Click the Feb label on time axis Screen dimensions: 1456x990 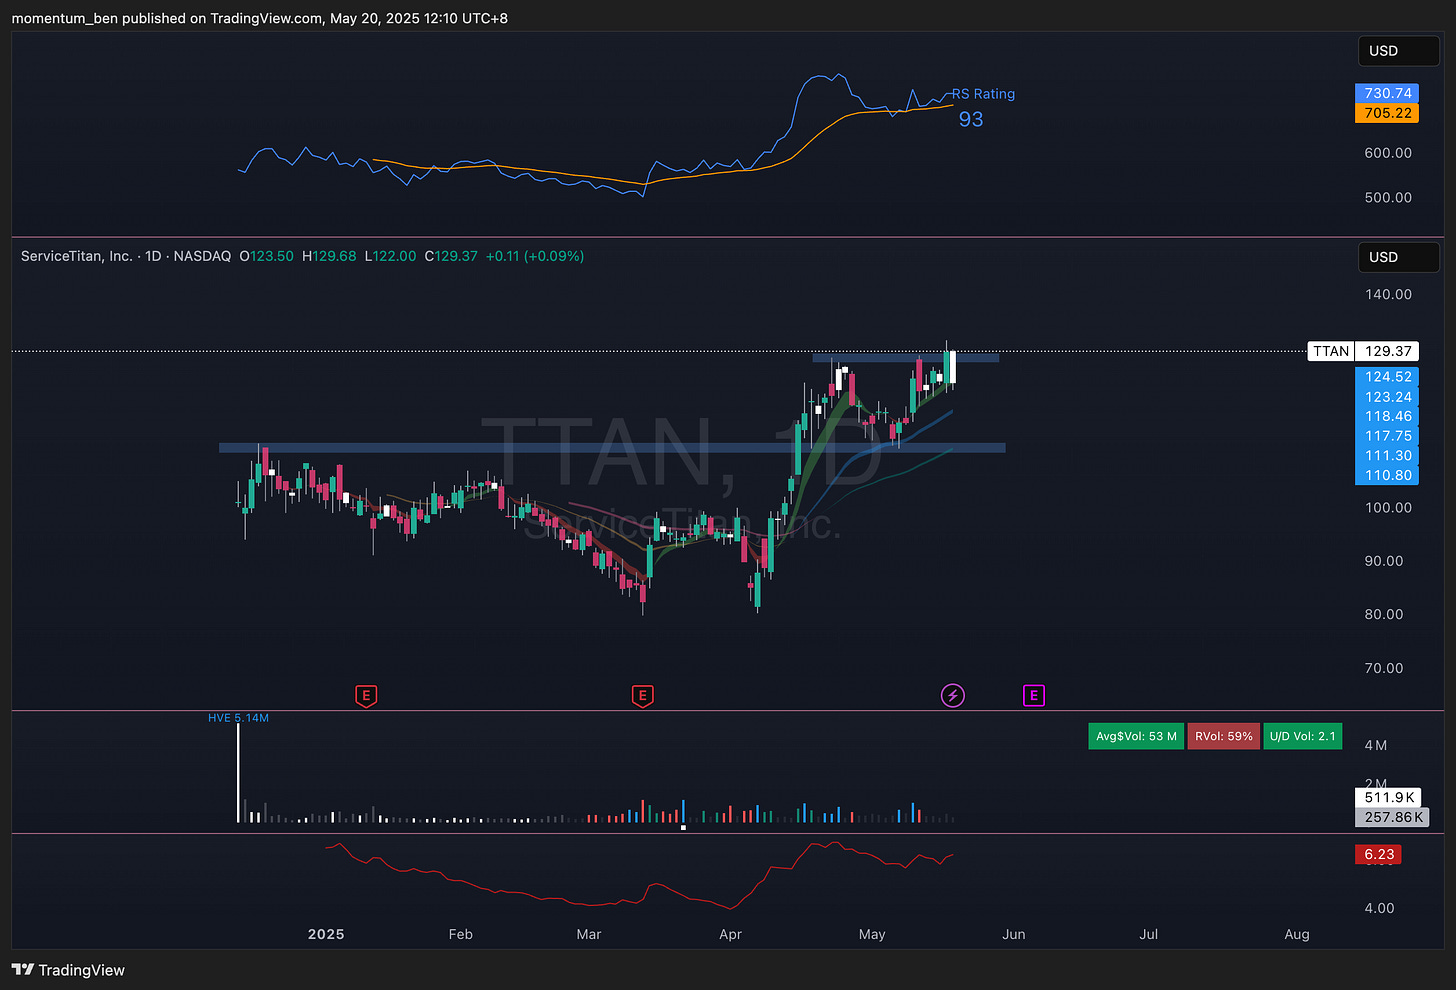460,934
